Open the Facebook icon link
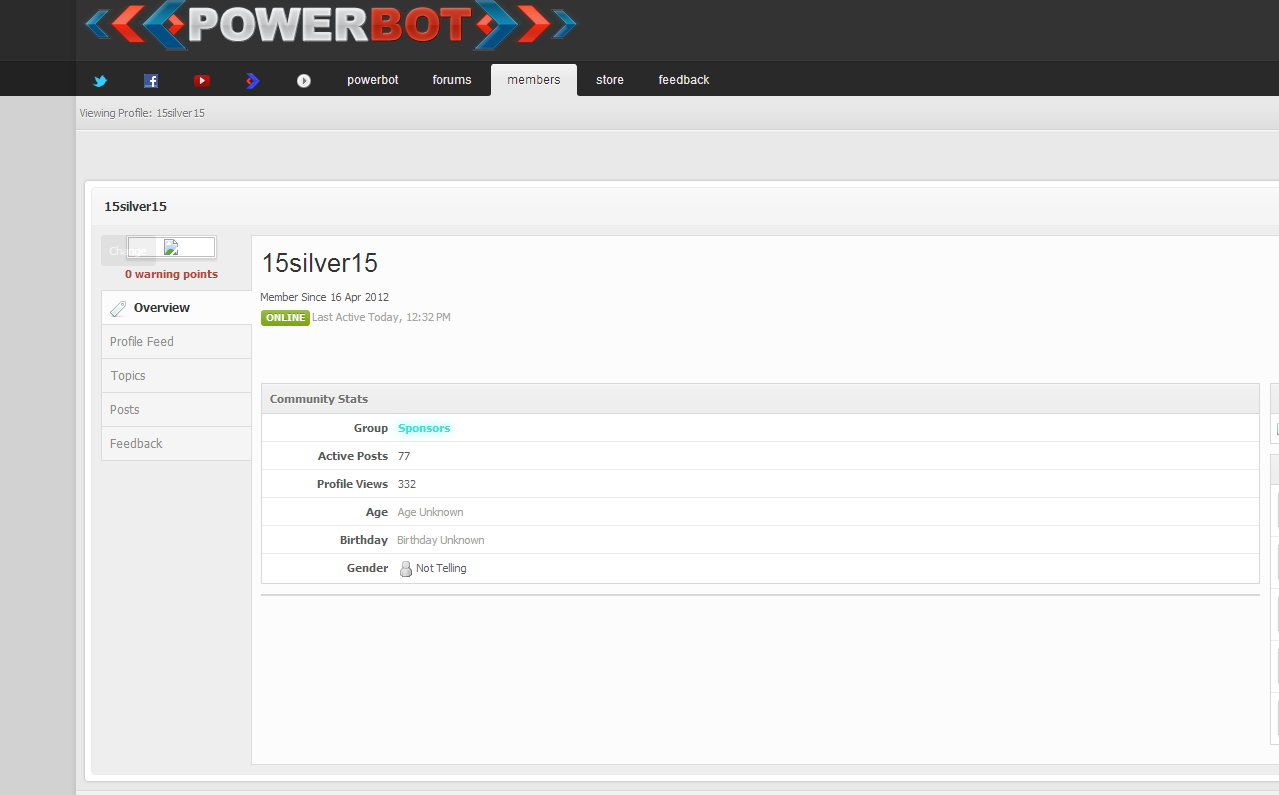1279x795 pixels. pyautogui.click(x=151, y=81)
